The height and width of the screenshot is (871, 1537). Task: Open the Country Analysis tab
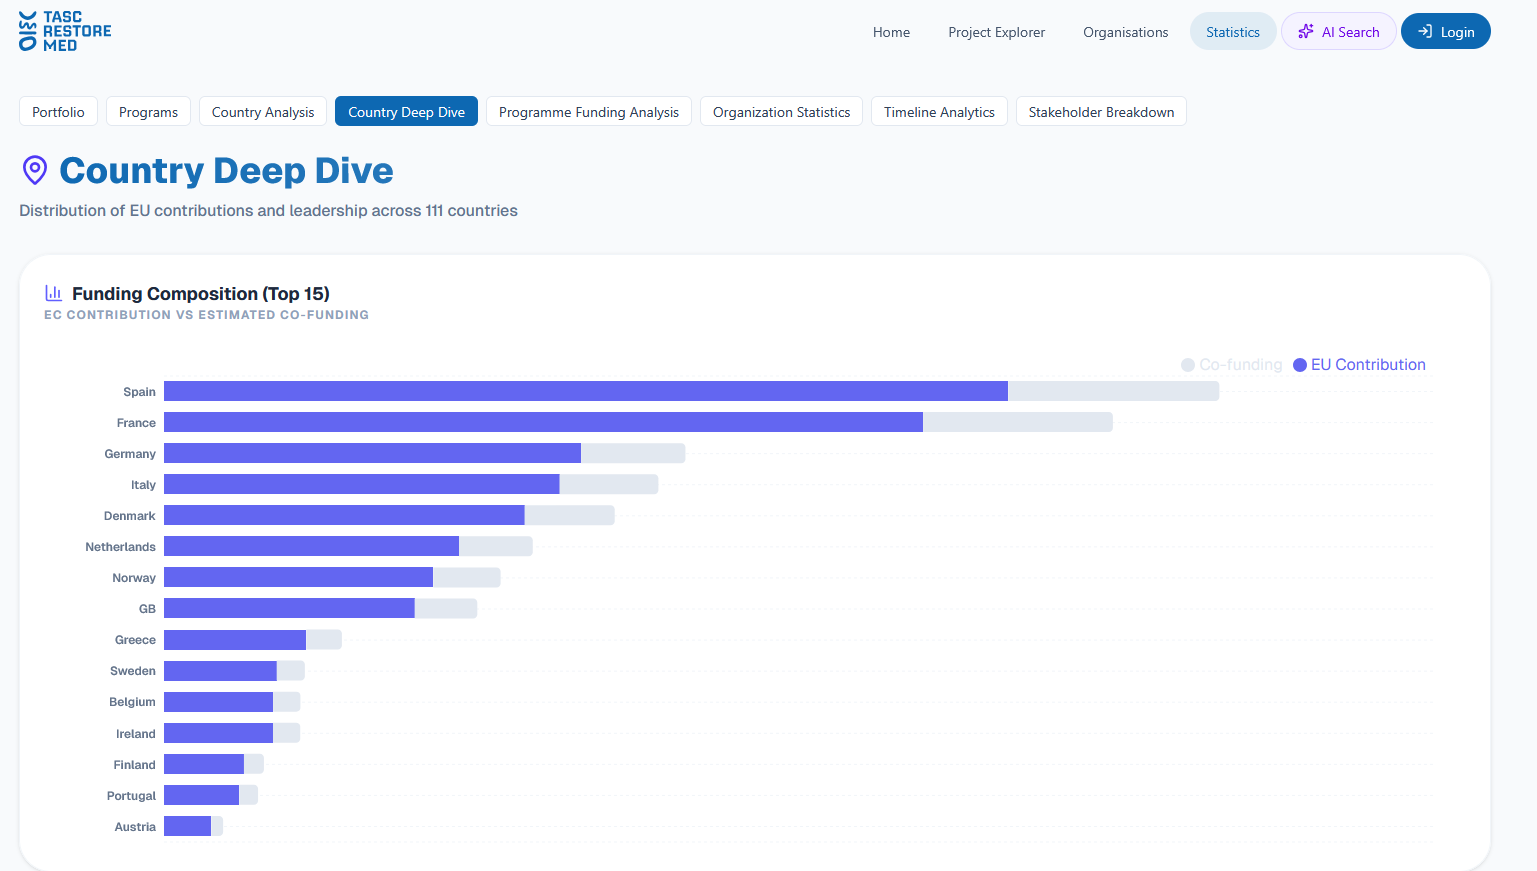click(x=263, y=112)
